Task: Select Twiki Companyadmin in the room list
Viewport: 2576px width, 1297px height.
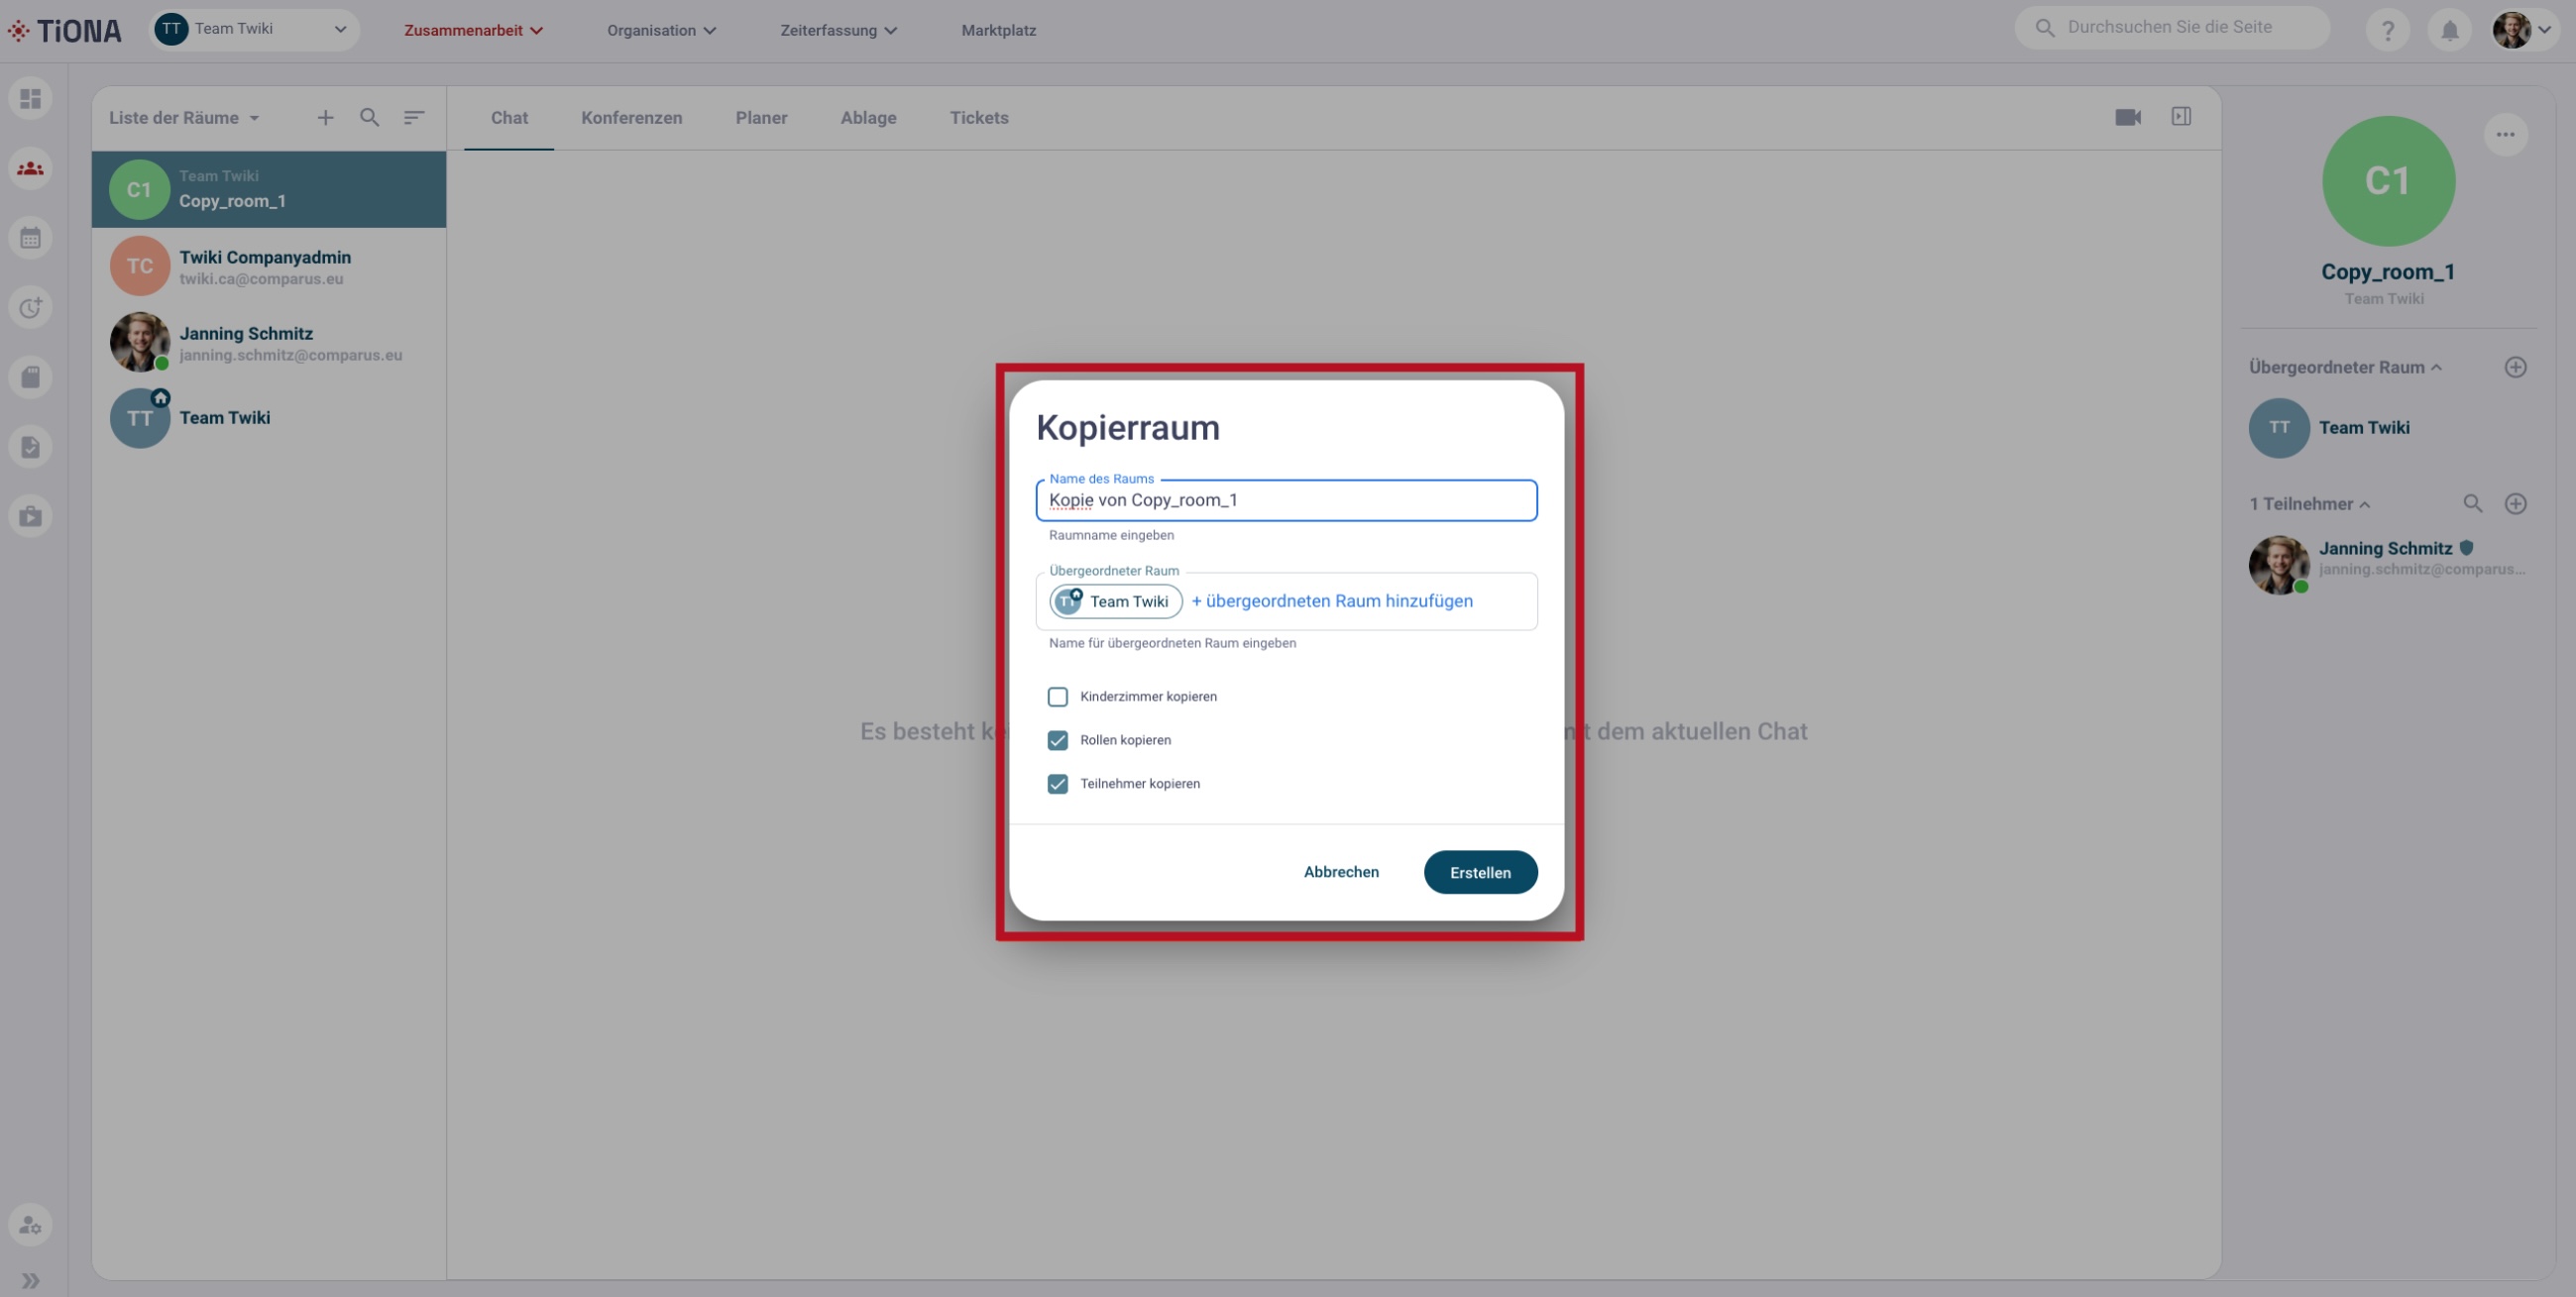Action: [x=269, y=266]
